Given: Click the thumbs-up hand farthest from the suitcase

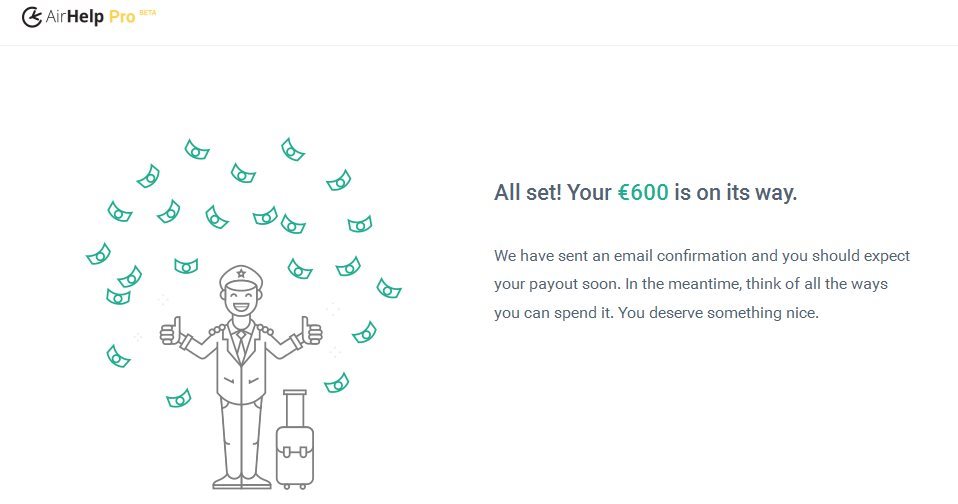Looking at the screenshot, I should [169, 332].
